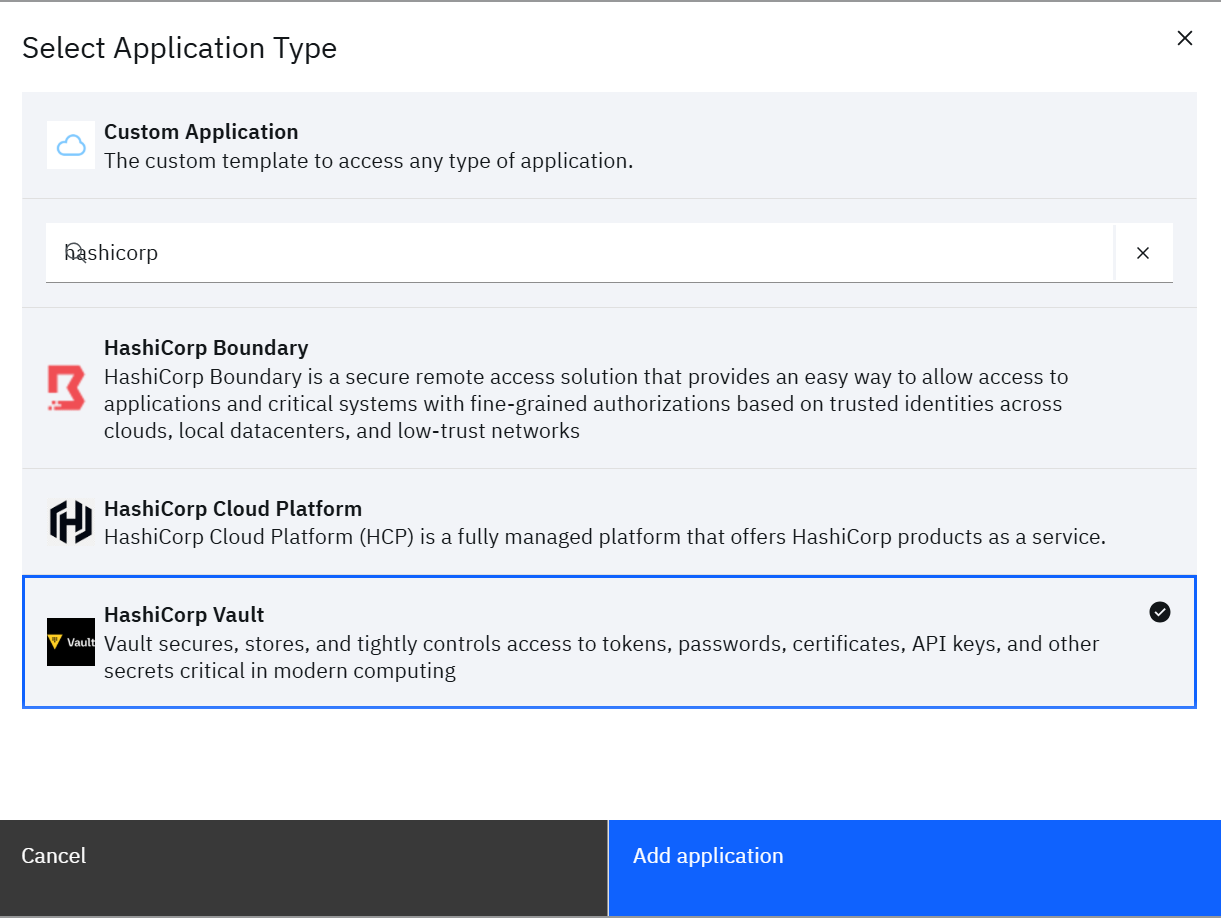Select the HashiCorp Vault title

click(x=184, y=615)
